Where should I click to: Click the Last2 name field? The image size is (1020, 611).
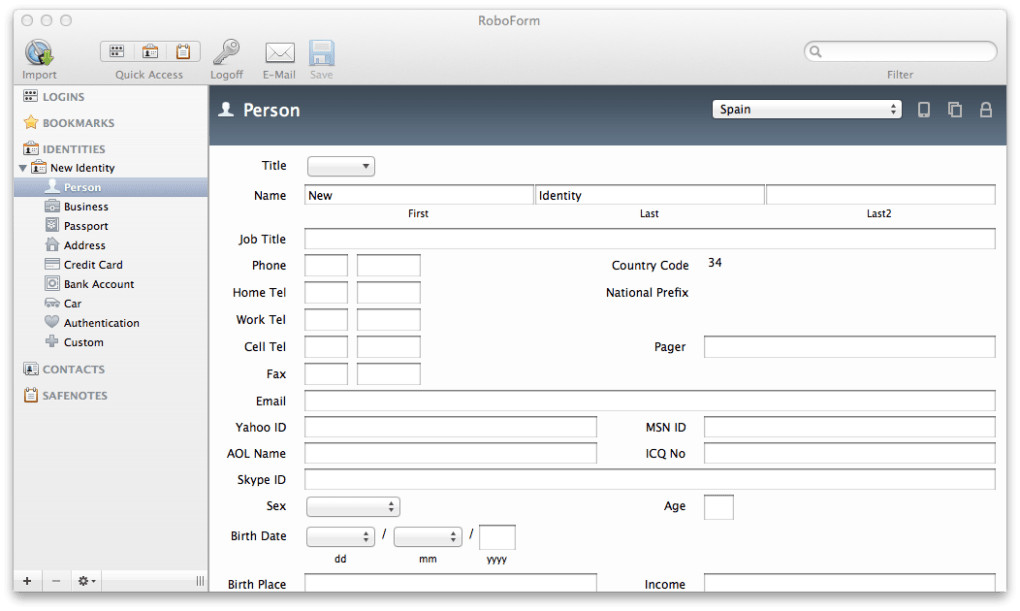click(x=881, y=195)
